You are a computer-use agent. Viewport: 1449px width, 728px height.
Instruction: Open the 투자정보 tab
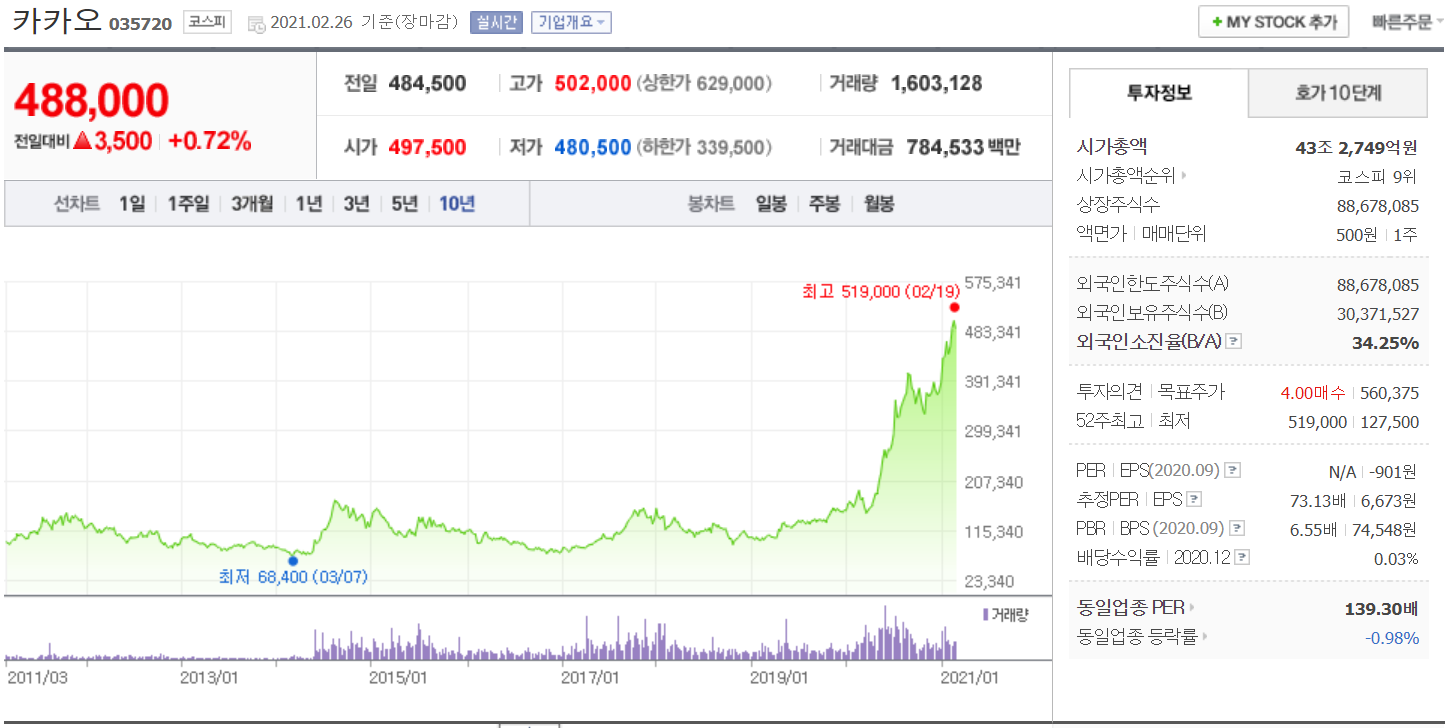pyautogui.click(x=1159, y=93)
